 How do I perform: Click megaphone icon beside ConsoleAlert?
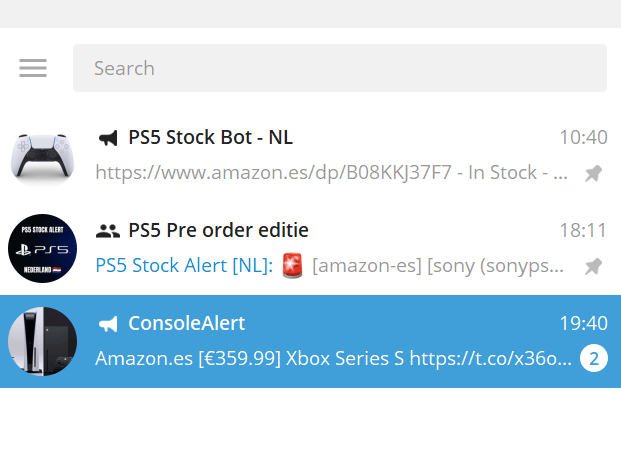(108, 324)
